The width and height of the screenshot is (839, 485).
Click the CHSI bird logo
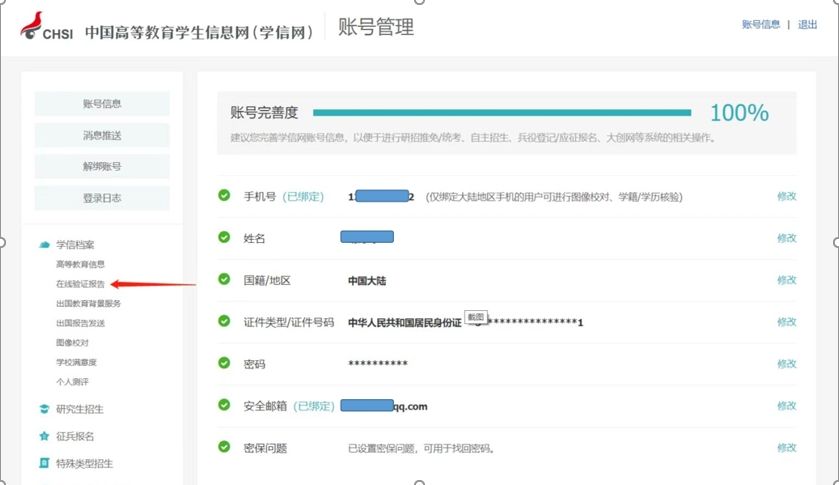32,25
